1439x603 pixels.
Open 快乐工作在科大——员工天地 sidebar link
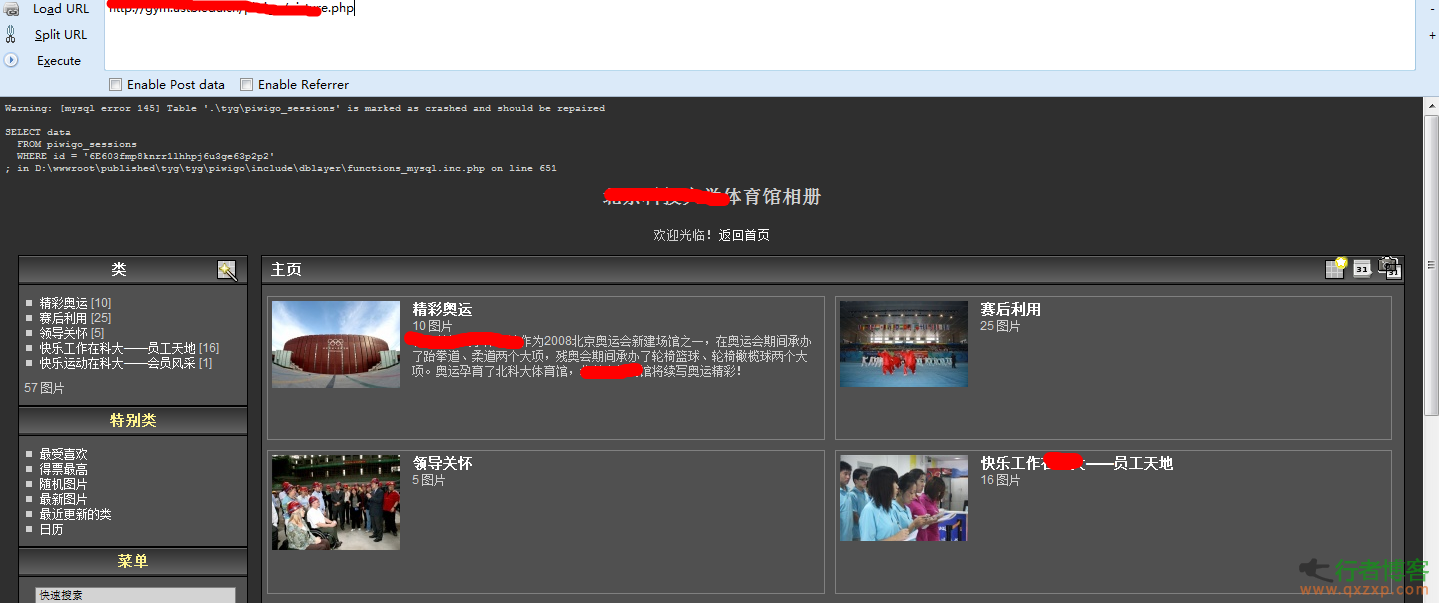click(x=118, y=348)
